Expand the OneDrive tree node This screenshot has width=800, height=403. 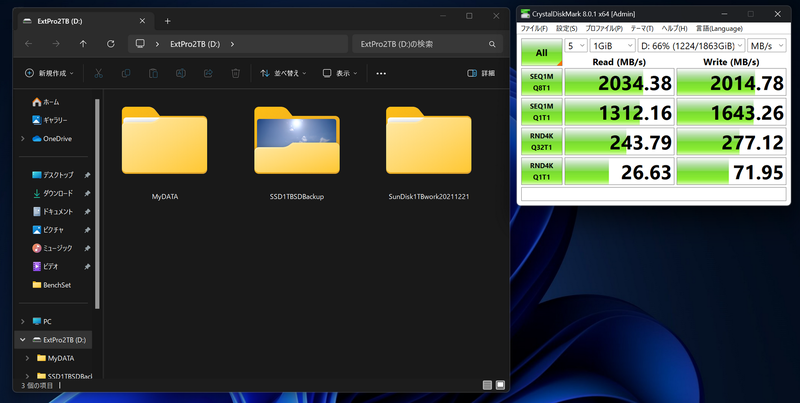click(x=23, y=138)
